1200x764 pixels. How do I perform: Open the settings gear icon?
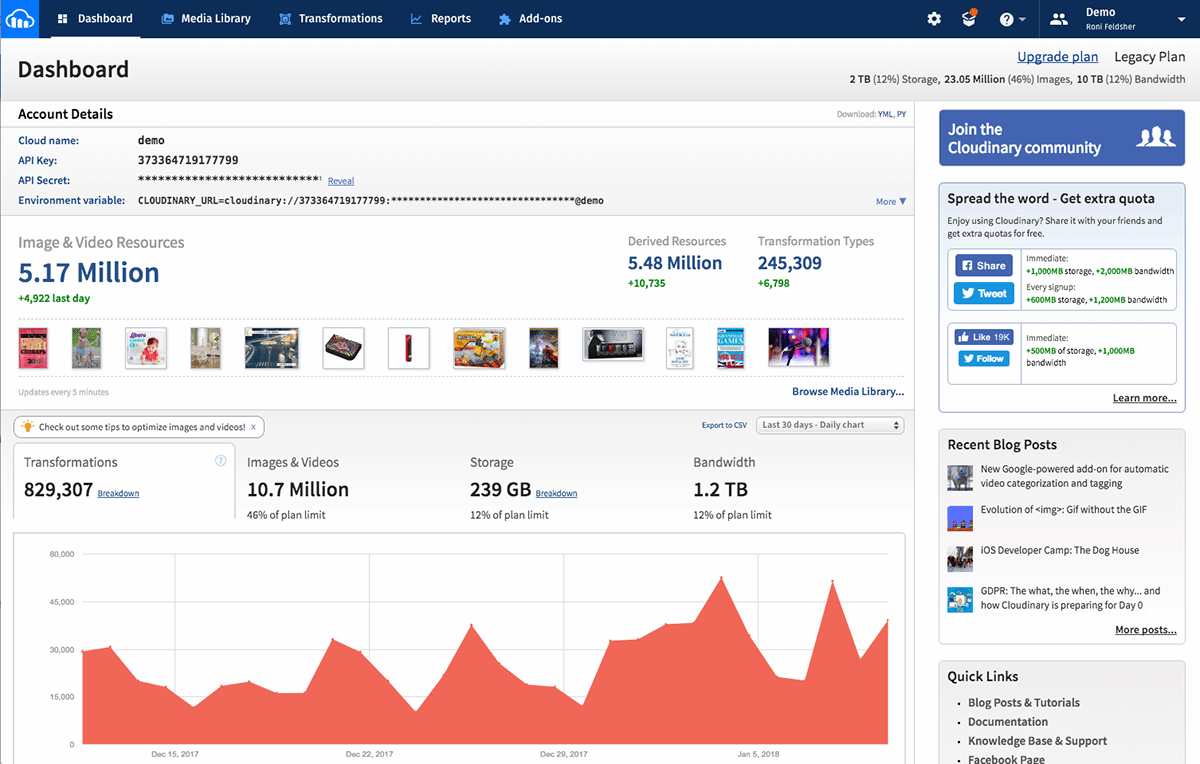[934, 18]
